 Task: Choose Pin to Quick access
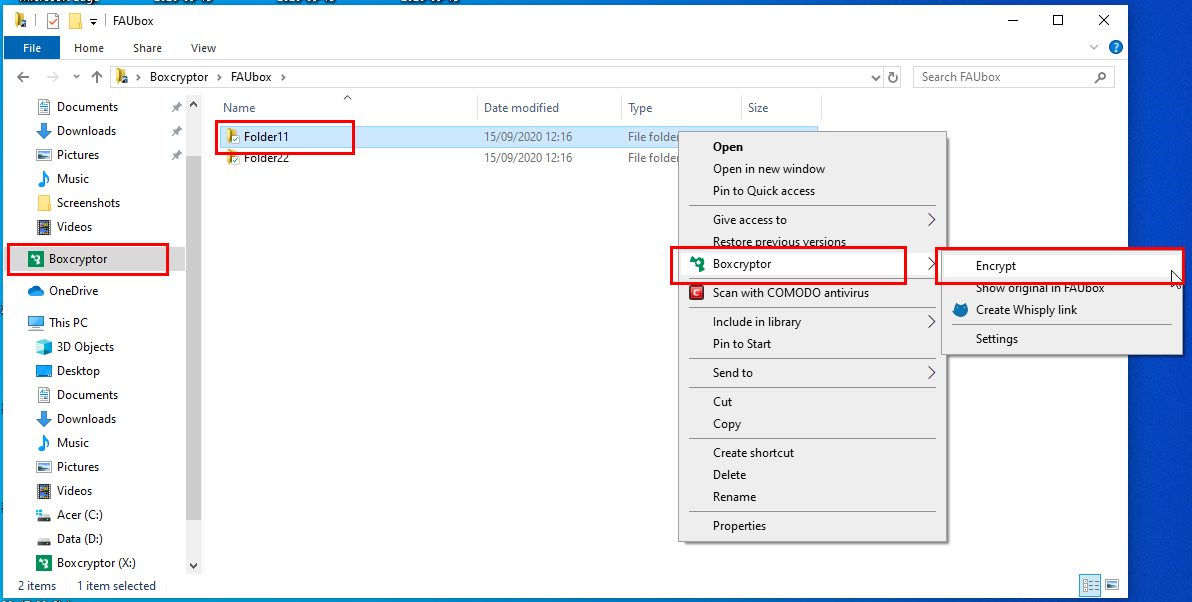pyautogui.click(x=763, y=191)
